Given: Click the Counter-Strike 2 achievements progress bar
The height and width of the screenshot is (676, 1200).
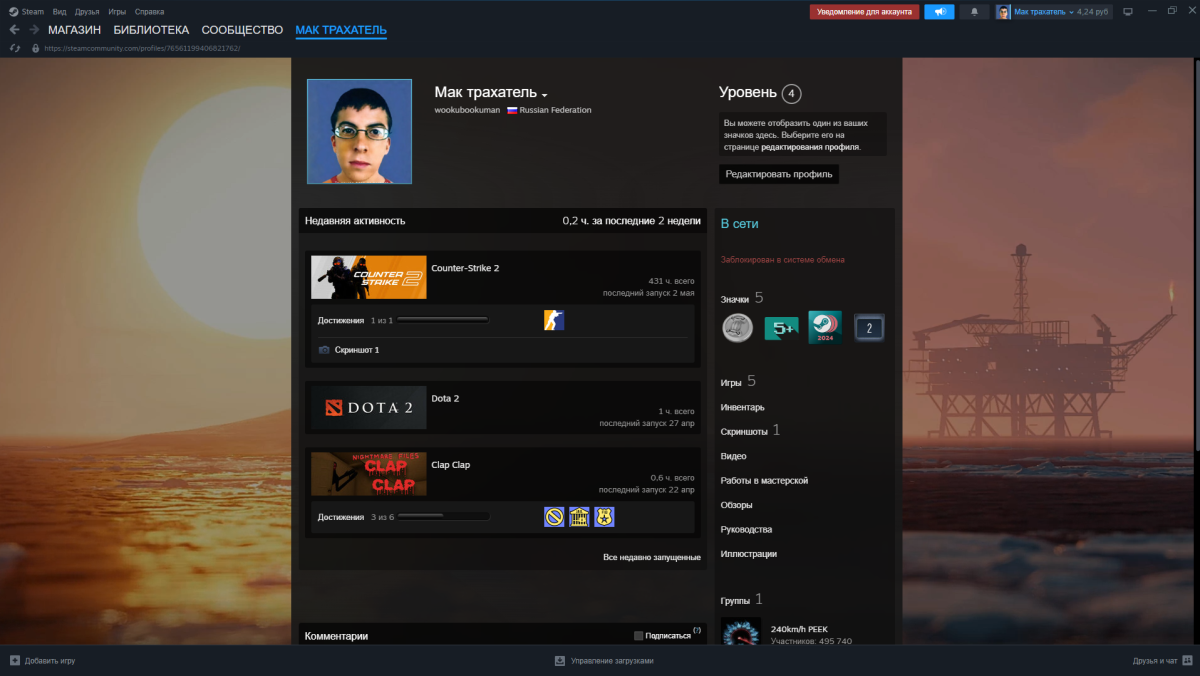Looking at the screenshot, I should (442, 320).
